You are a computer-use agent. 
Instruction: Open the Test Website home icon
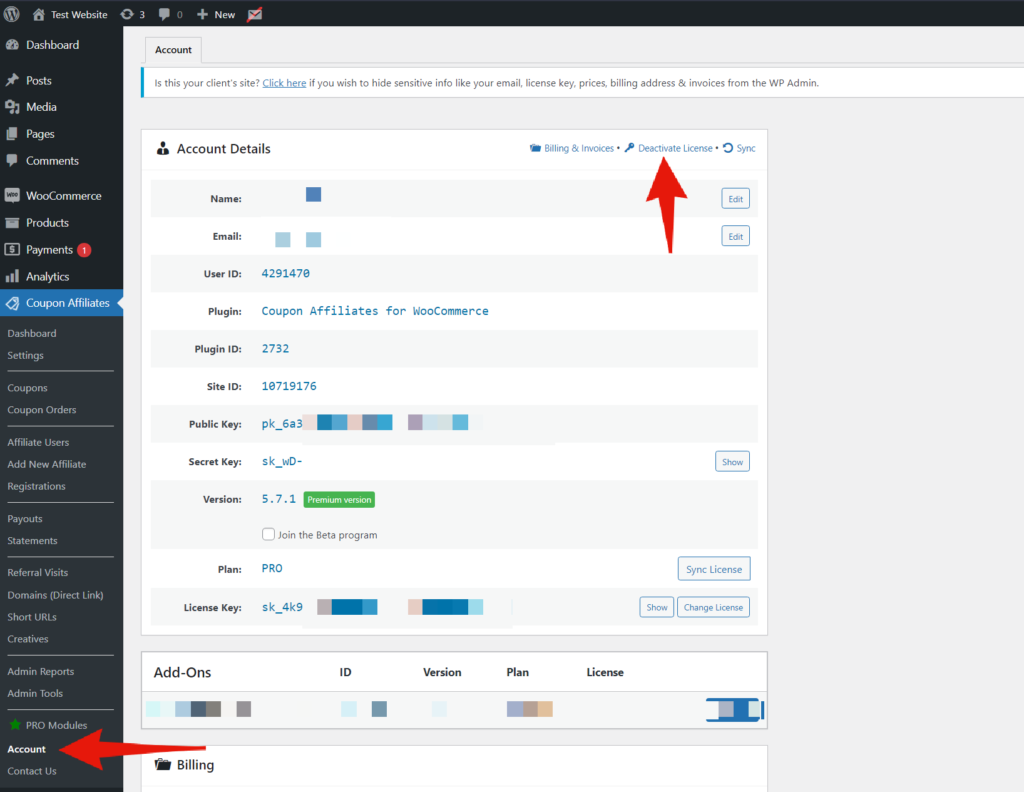coord(39,14)
